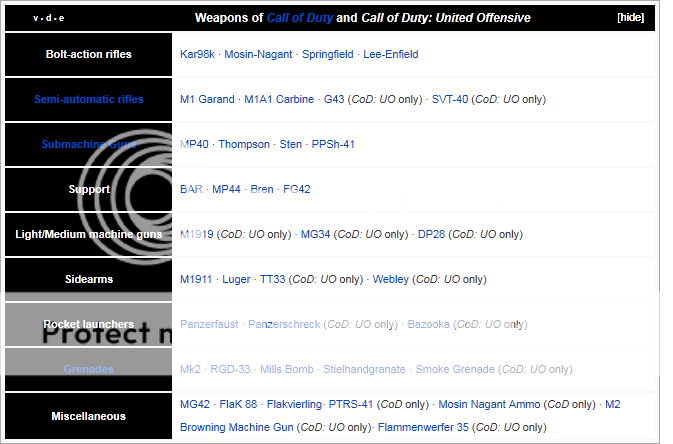
Task: Open the Mosin-Nagant weapon link
Action: coord(258,54)
